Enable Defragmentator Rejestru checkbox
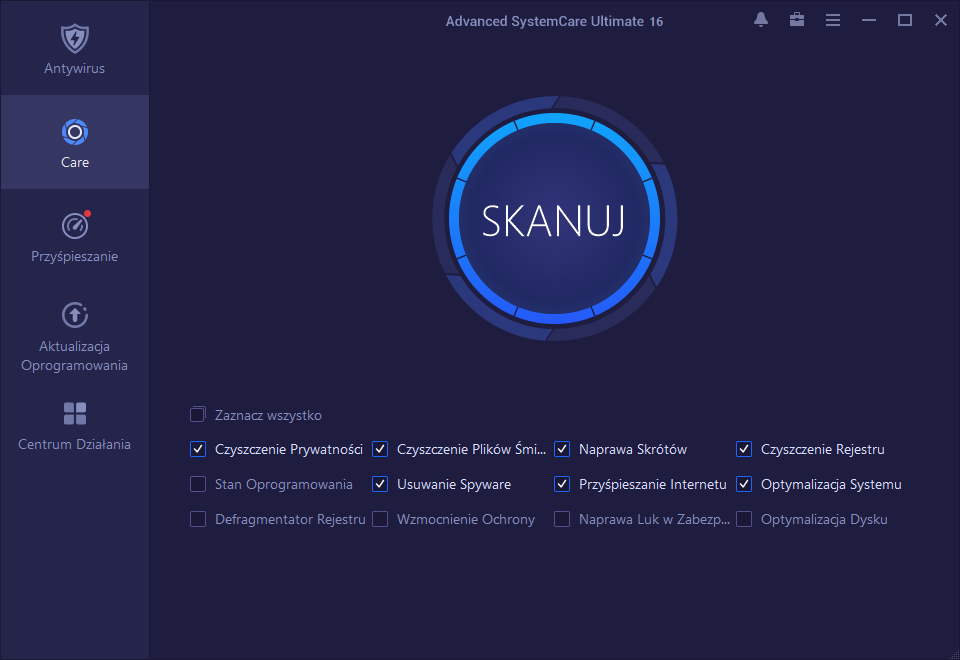Image resolution: width=960 pixels, height=660 pixels. pyautogui.click(x=198, y=519)
